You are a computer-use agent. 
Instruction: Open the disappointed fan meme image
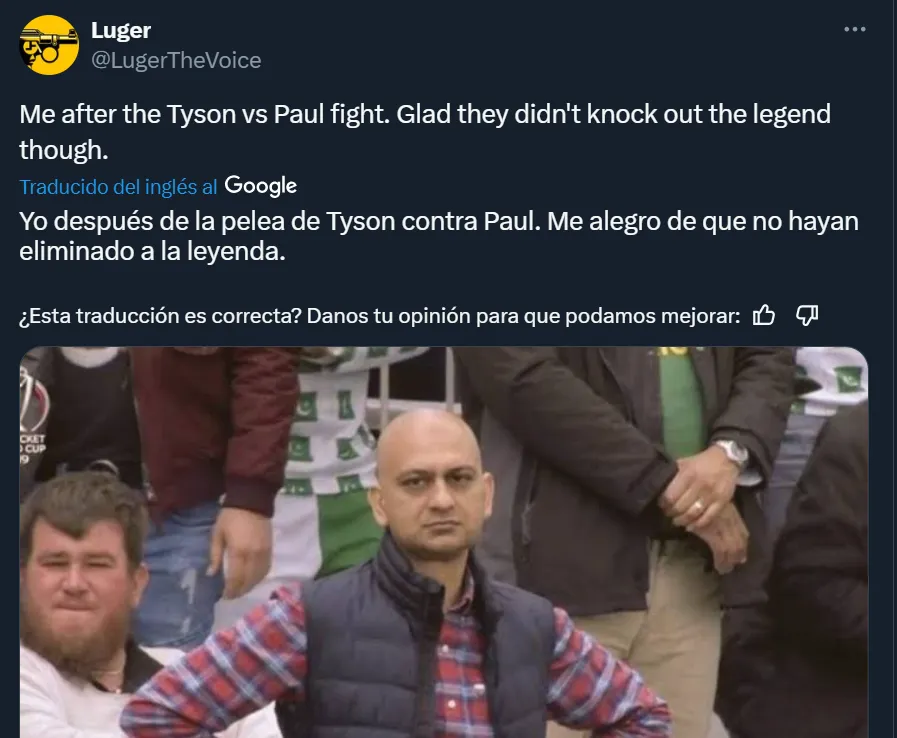tap(444, 542)
